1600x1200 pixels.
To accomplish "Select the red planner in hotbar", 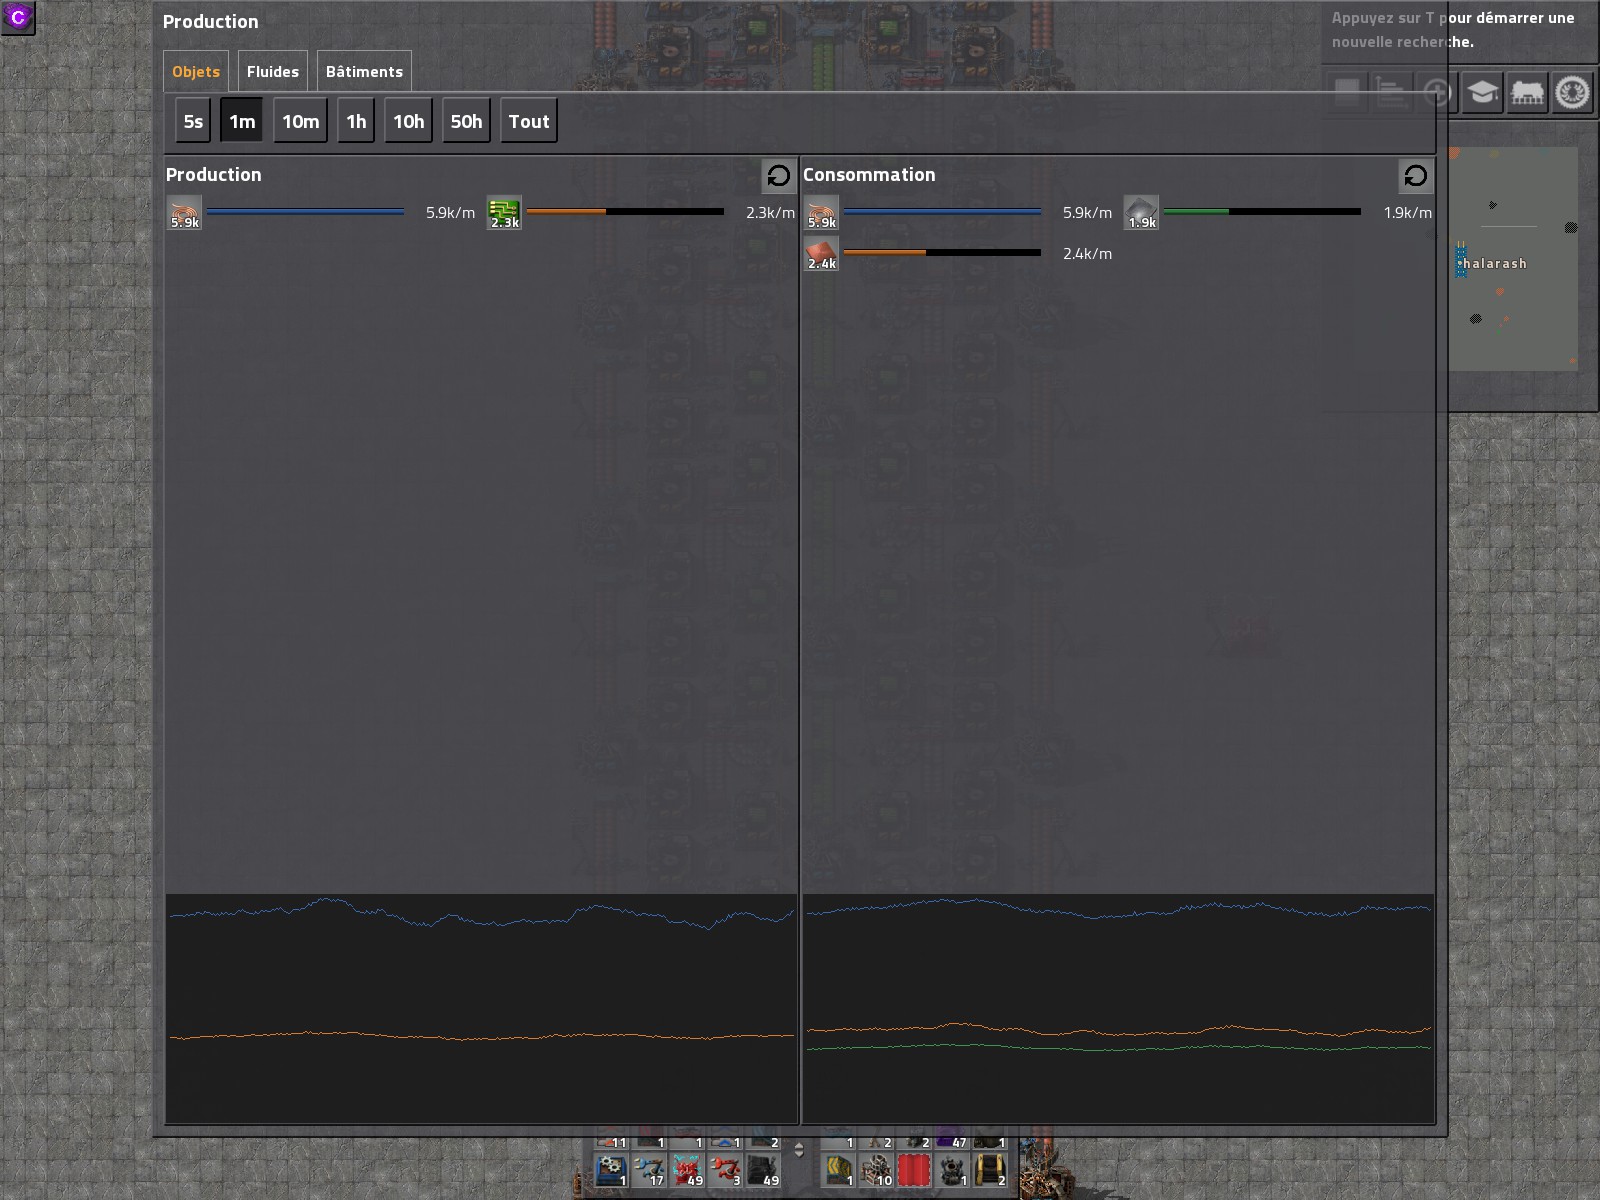I will [x=914, y=1169].
